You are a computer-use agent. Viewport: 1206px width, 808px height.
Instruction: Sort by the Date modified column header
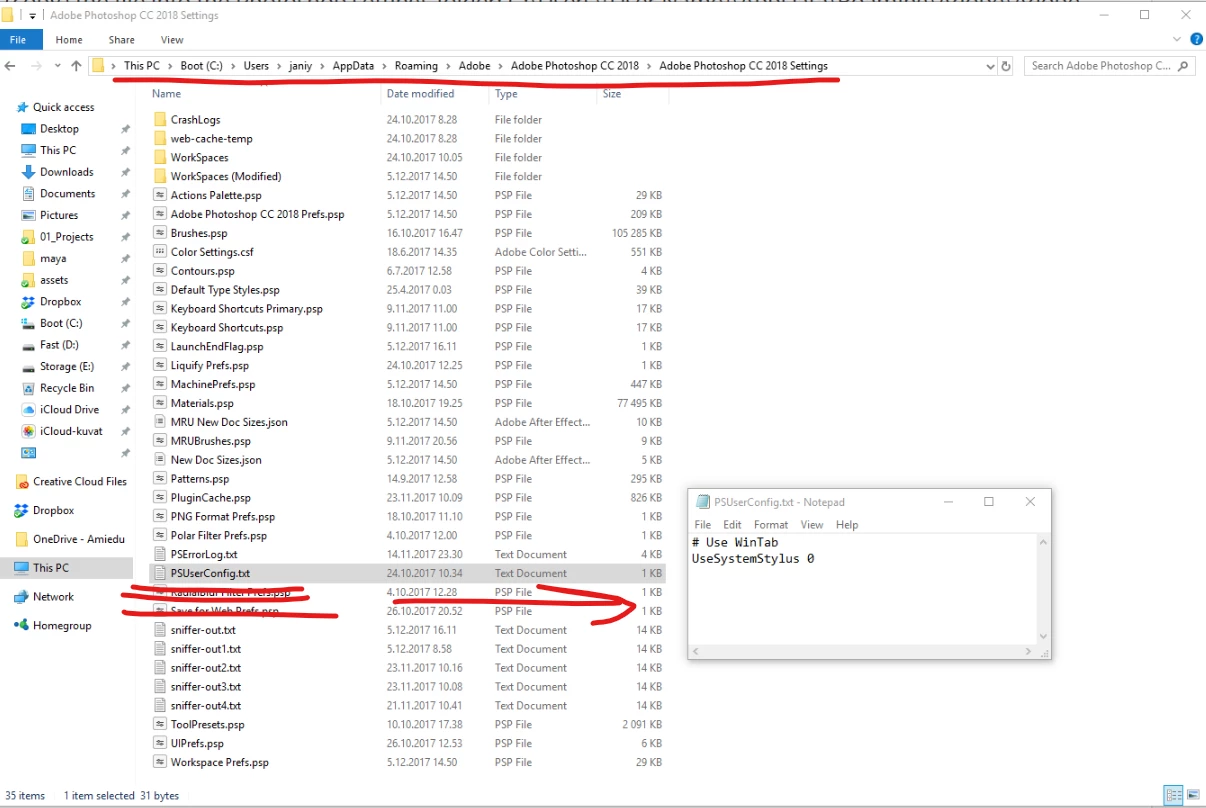click(x=420, y=94)
